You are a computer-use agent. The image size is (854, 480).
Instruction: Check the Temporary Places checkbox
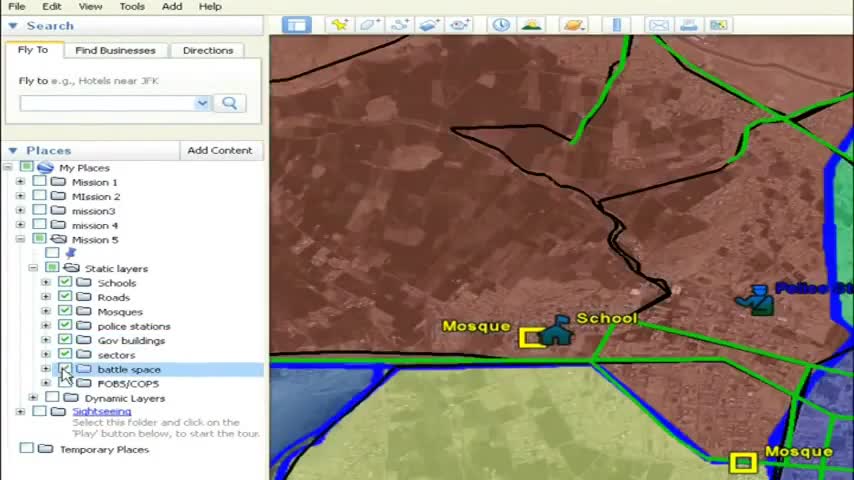pos(26,448)
